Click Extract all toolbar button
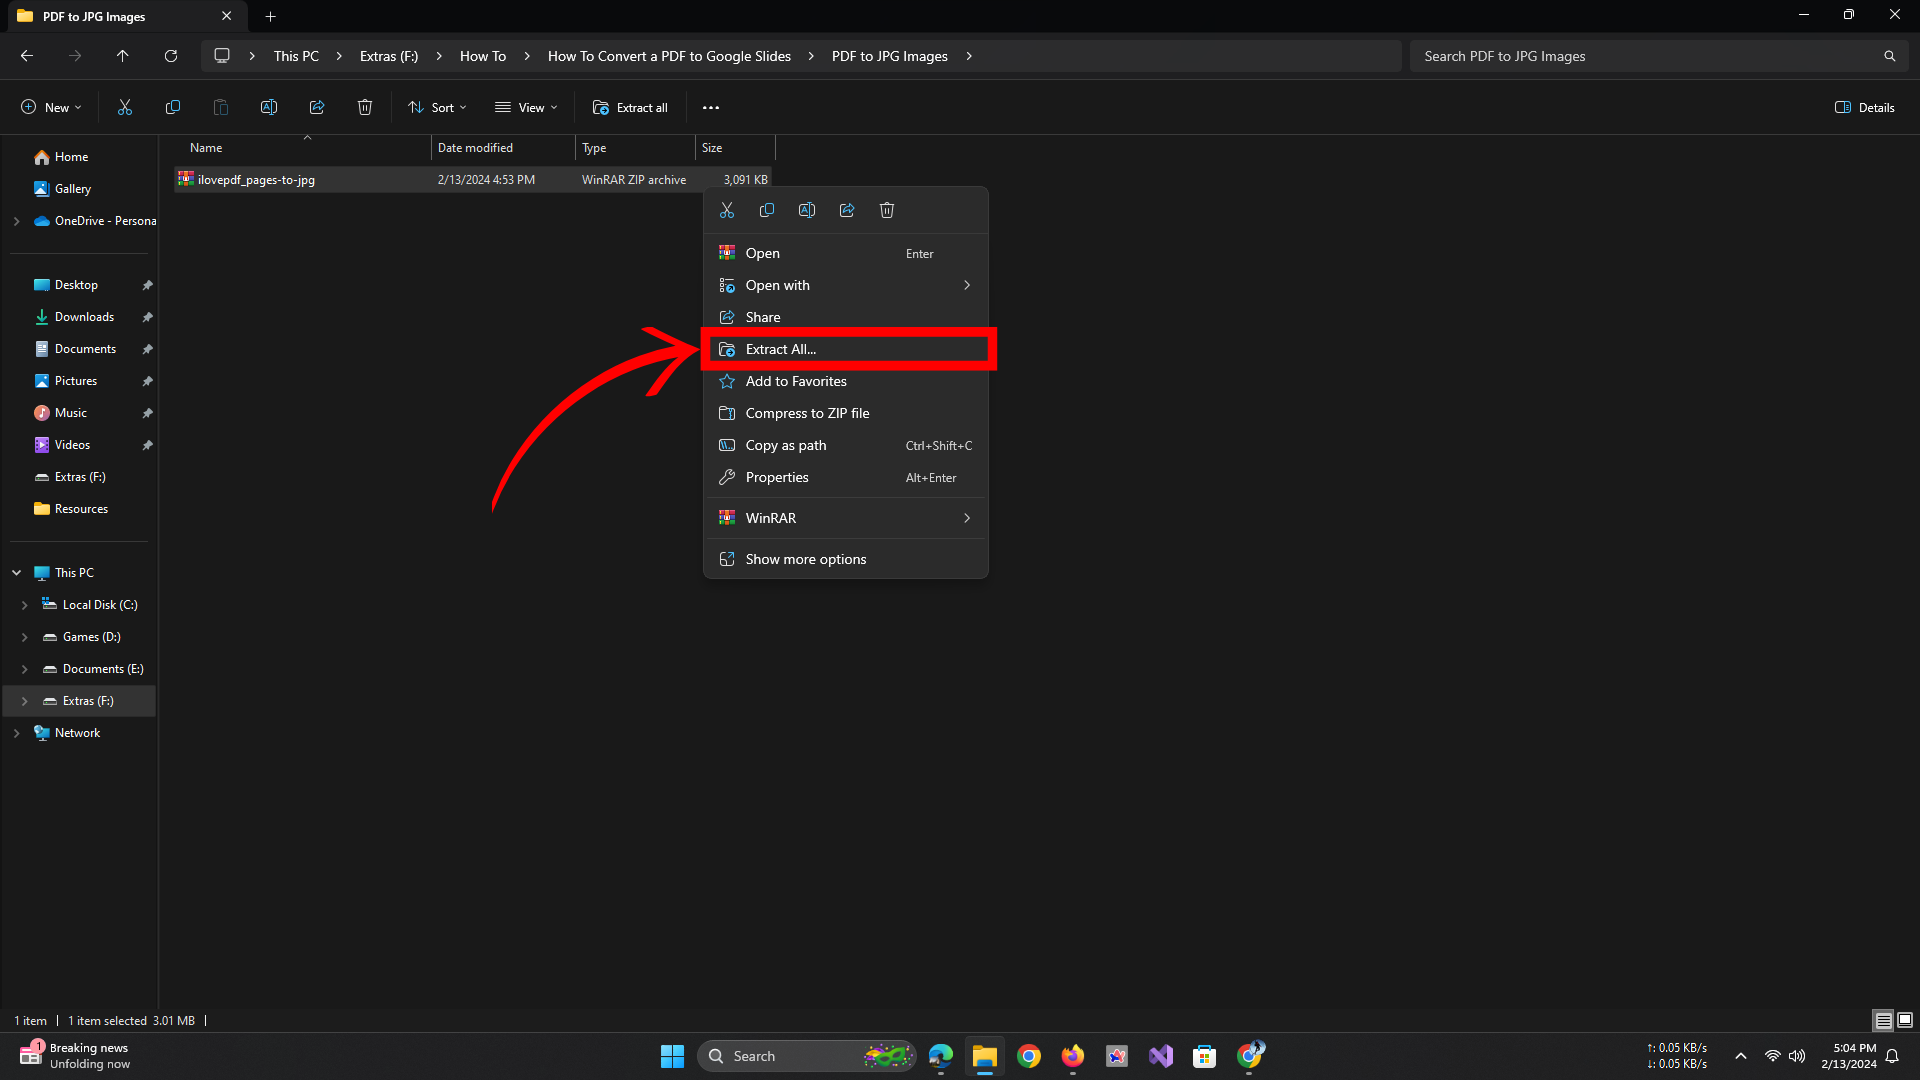The image size is (1920, 1080). 630,107
